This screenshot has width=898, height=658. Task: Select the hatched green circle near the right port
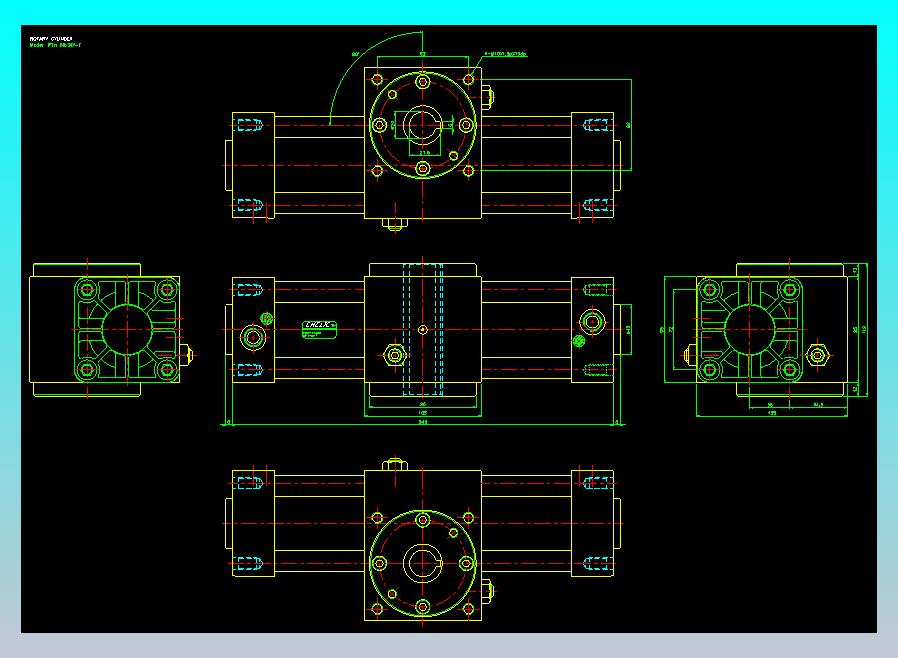coord(578,341)
